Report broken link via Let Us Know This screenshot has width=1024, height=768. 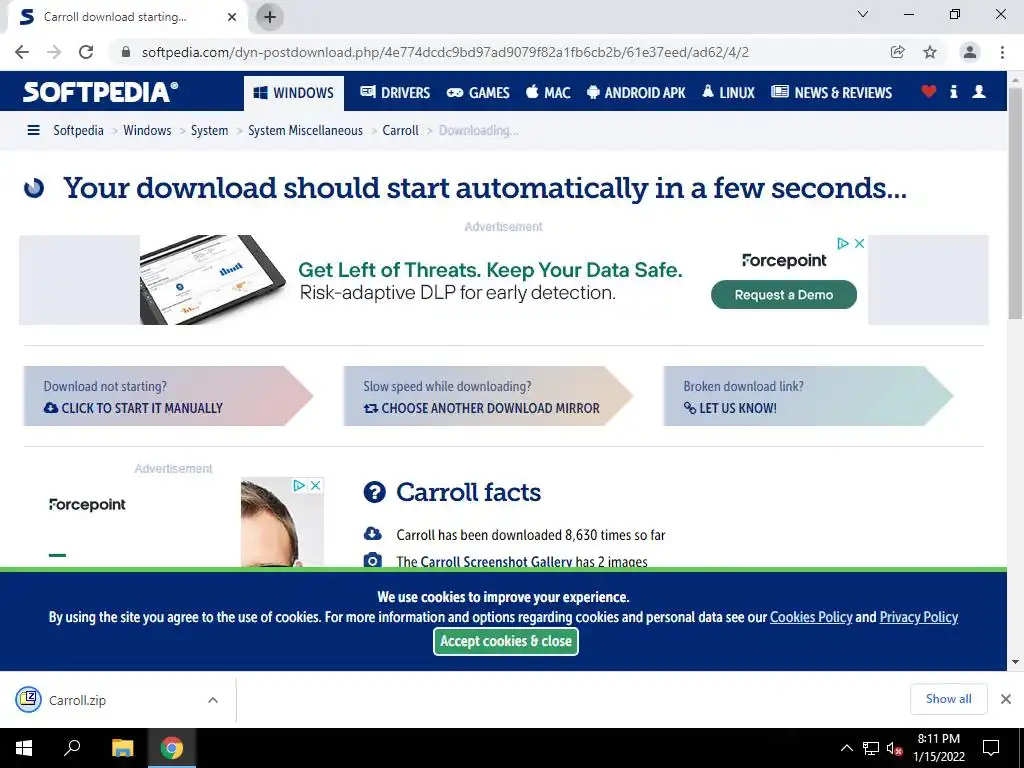(730, 408)
